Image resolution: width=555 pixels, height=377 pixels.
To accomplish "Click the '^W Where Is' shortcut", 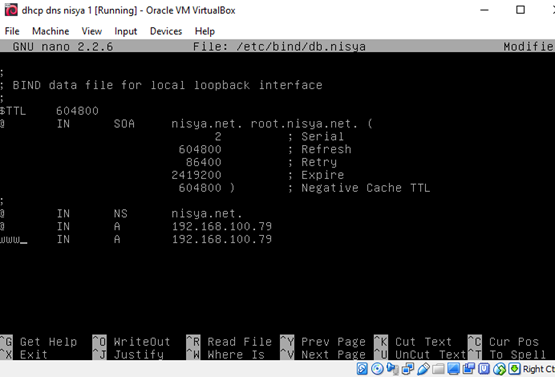I will pos(225,354).
